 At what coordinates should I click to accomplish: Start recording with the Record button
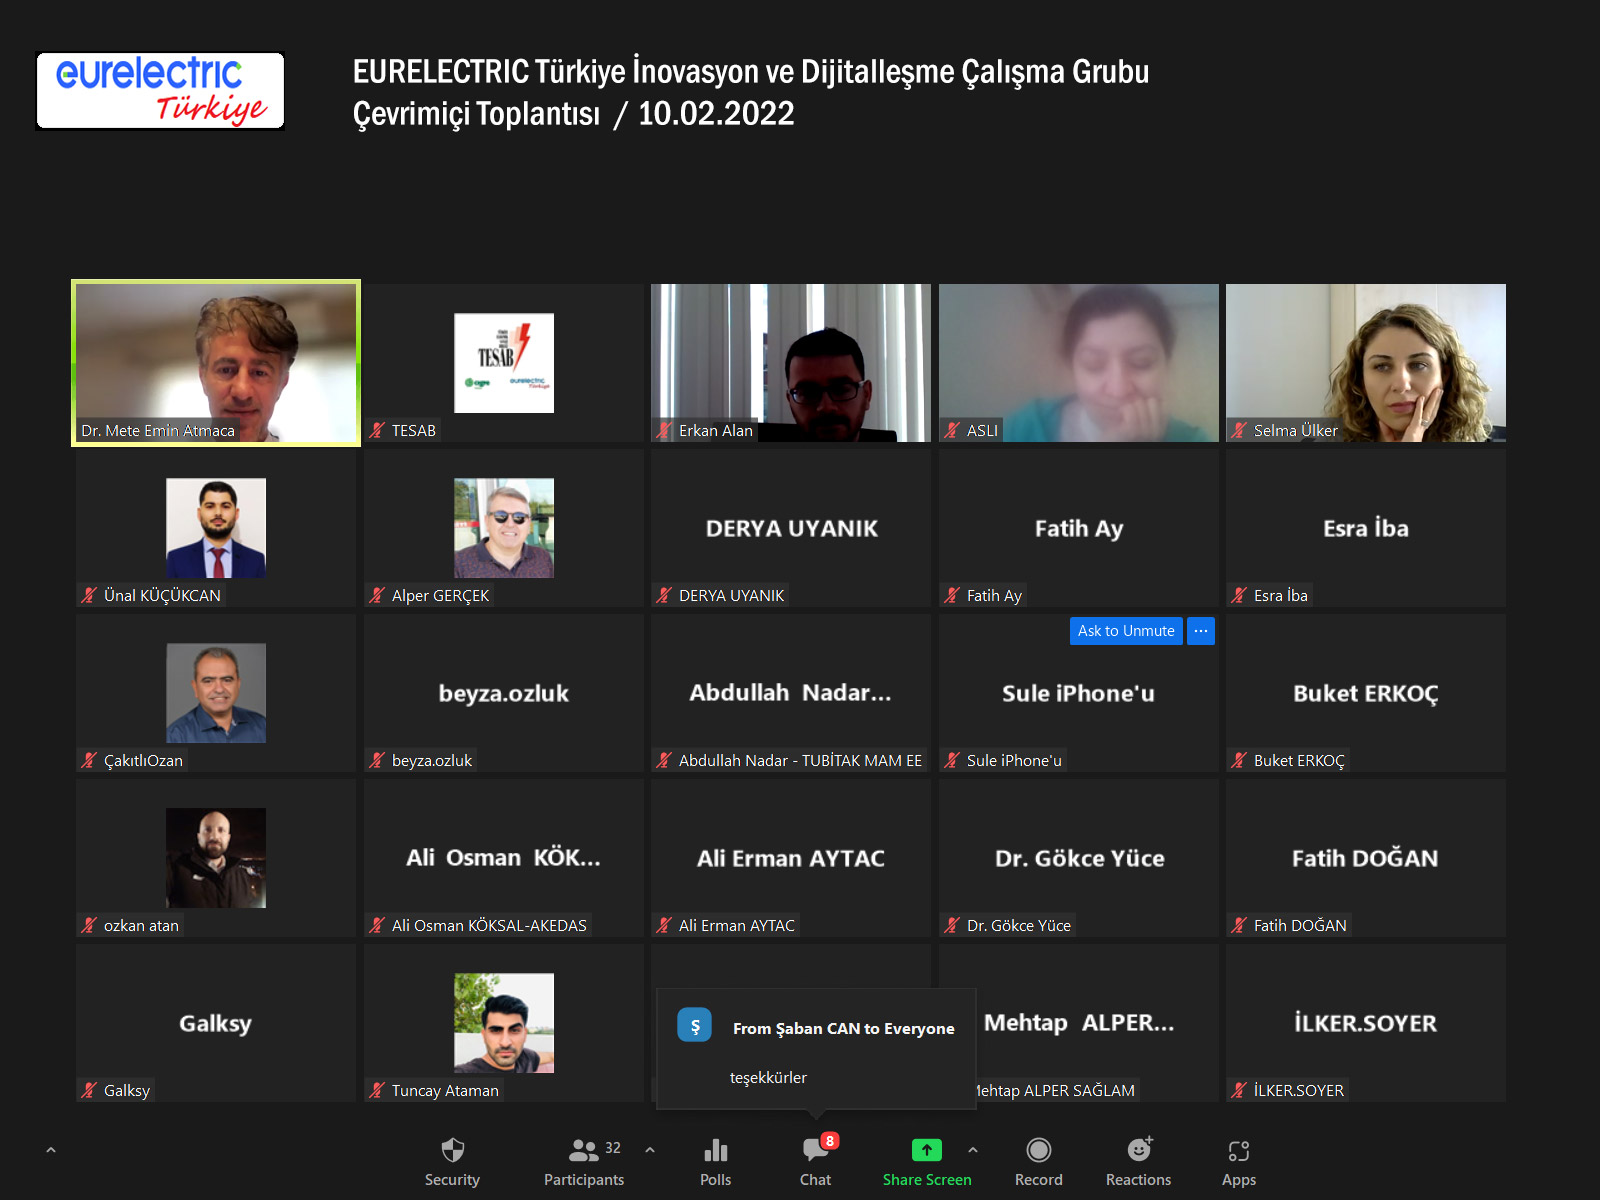point(1038,1151)
